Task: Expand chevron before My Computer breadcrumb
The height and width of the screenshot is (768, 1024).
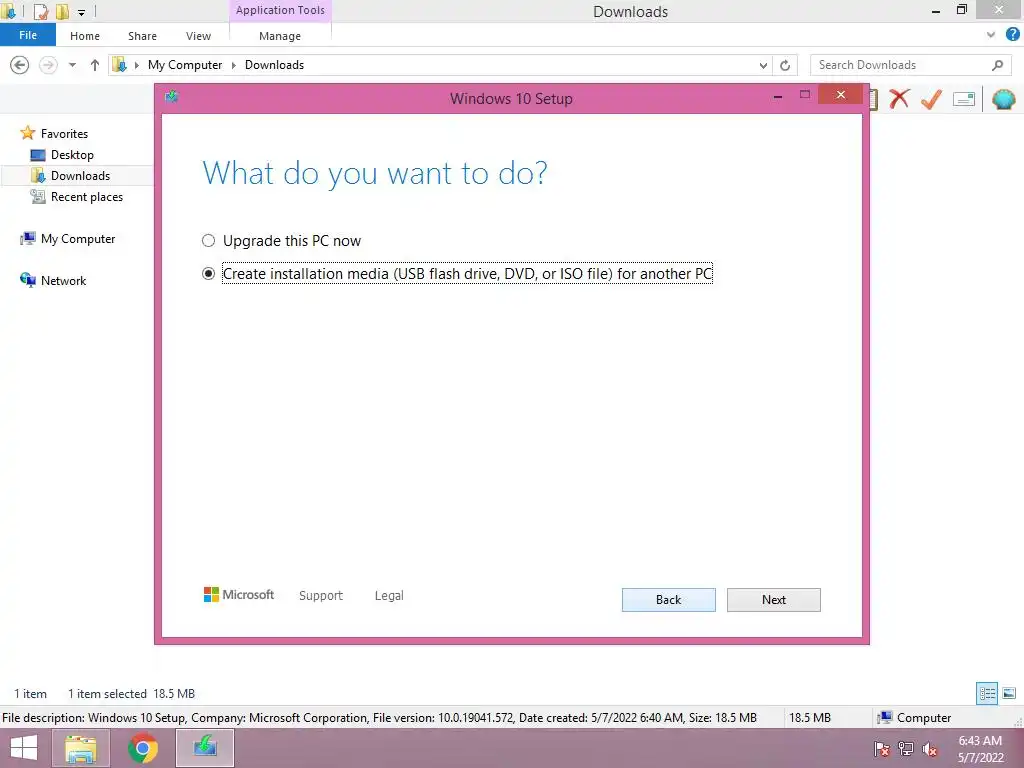Action: click(136, 65)
